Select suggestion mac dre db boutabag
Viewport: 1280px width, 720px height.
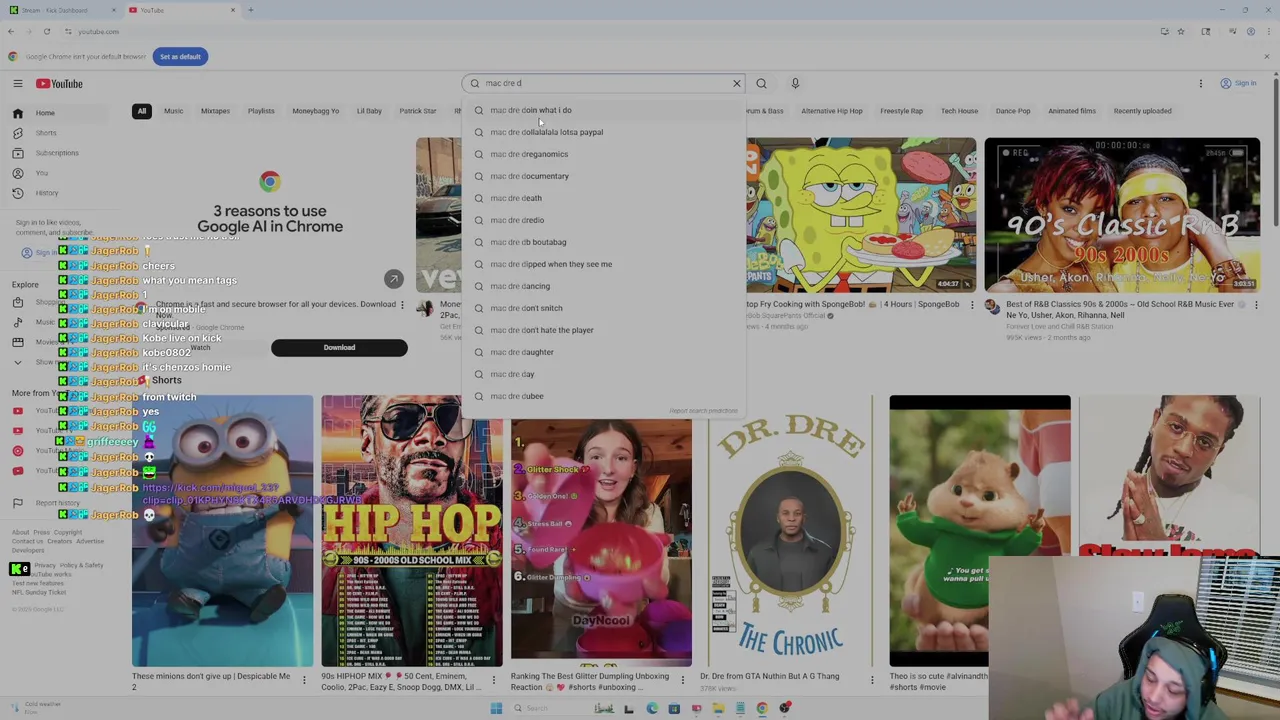tap(605, 242)
